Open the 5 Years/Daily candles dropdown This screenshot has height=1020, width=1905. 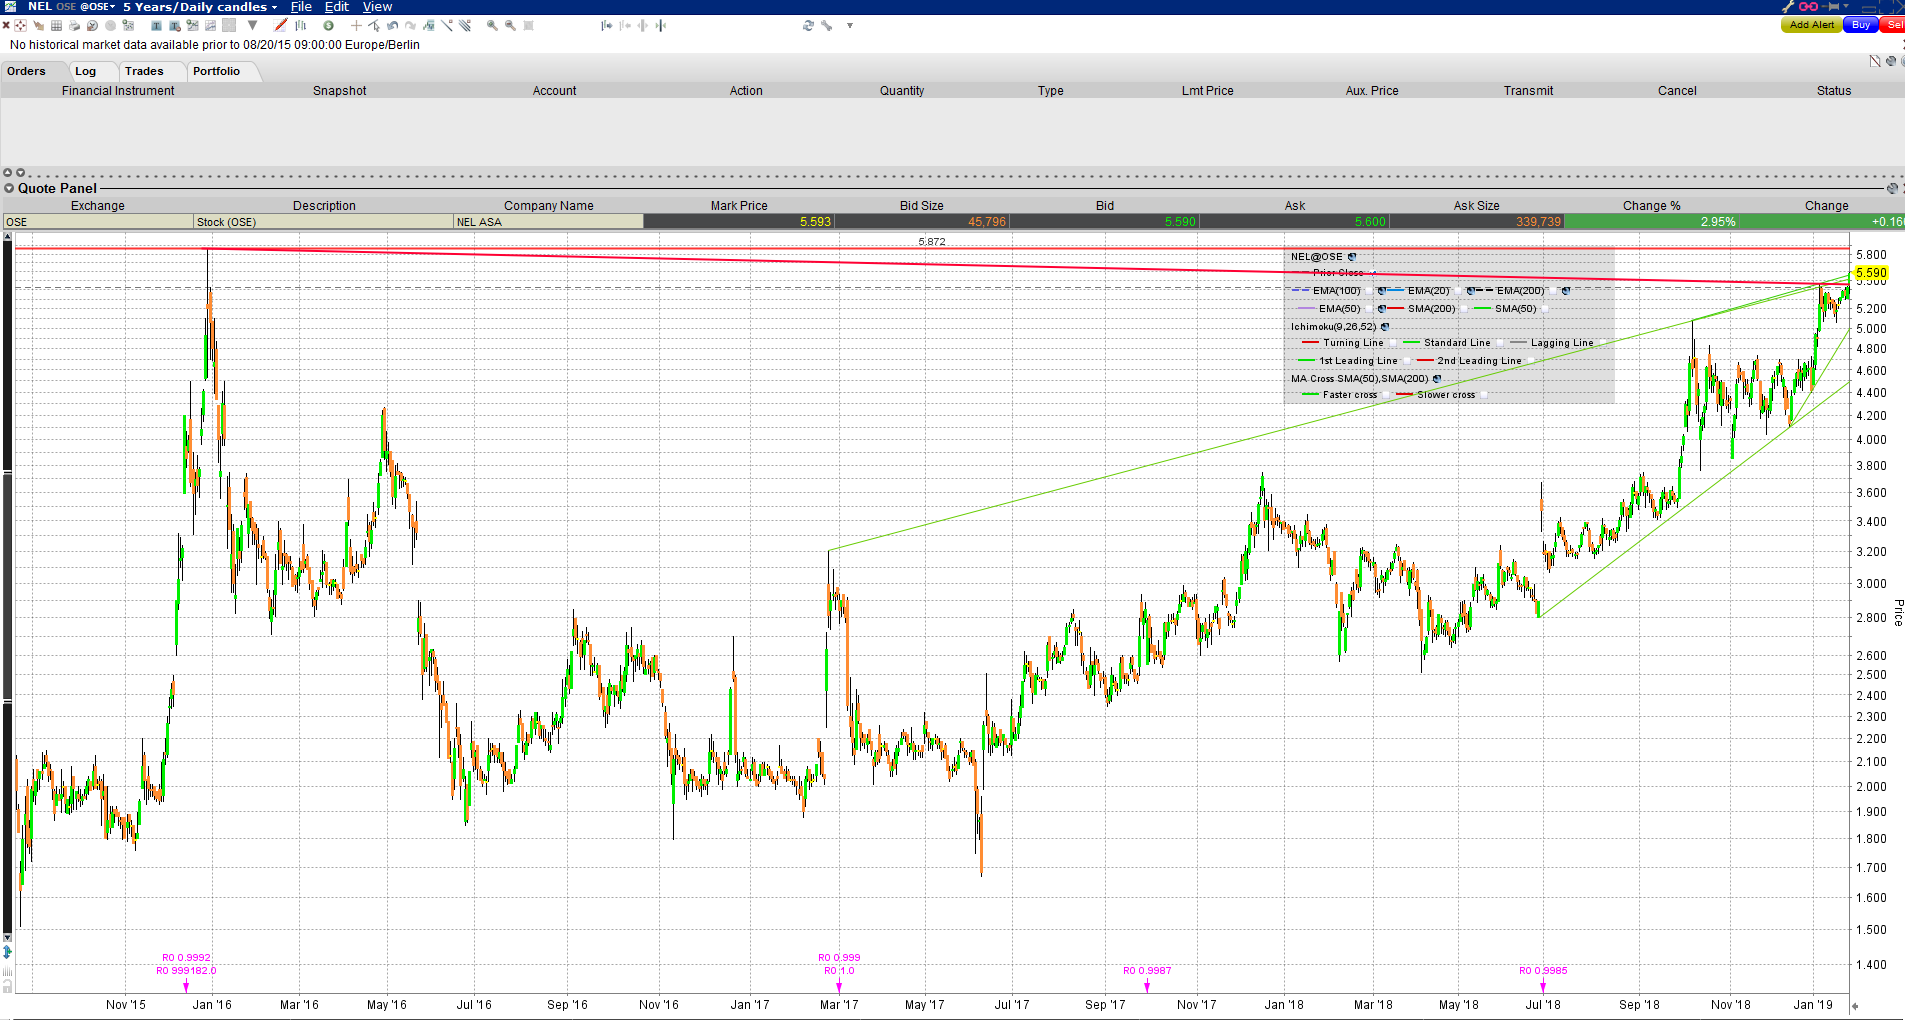tap(200, 7)
